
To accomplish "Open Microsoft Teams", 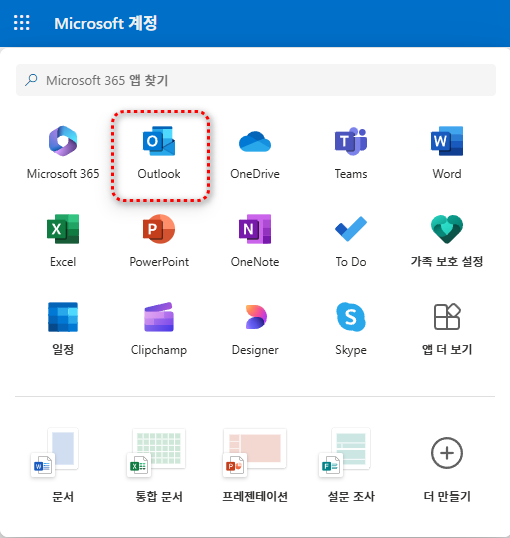I will (x=351, y=153).
